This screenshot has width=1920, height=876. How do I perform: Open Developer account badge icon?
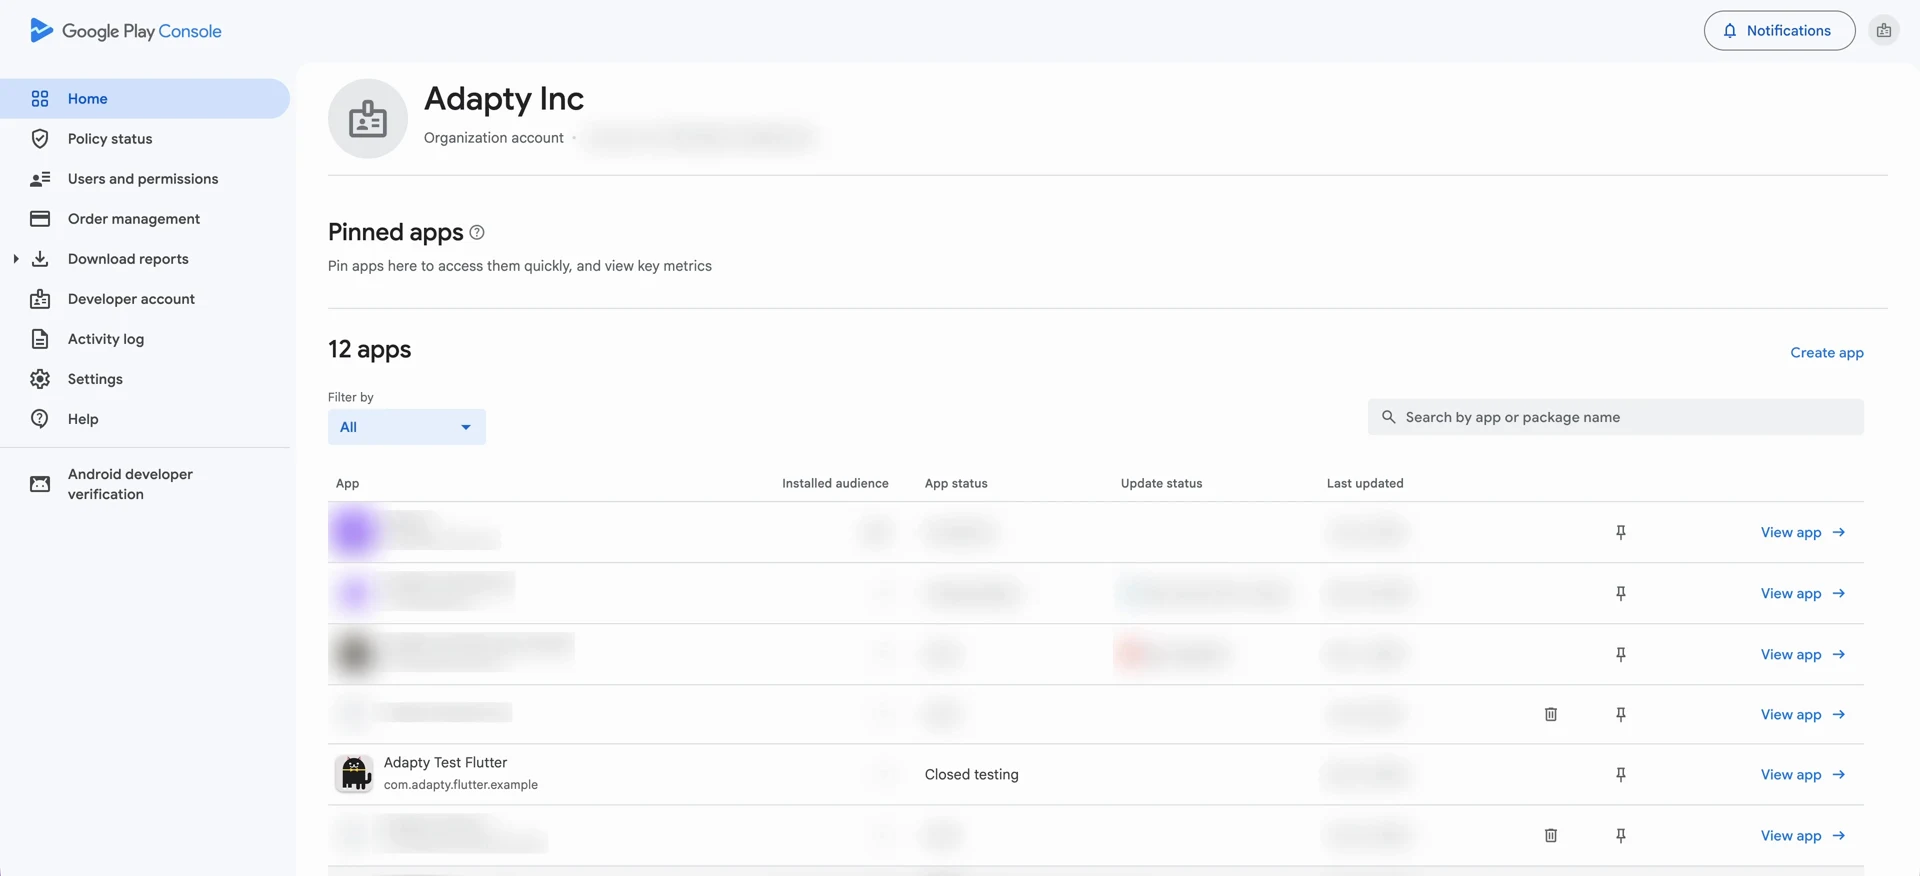40,299
